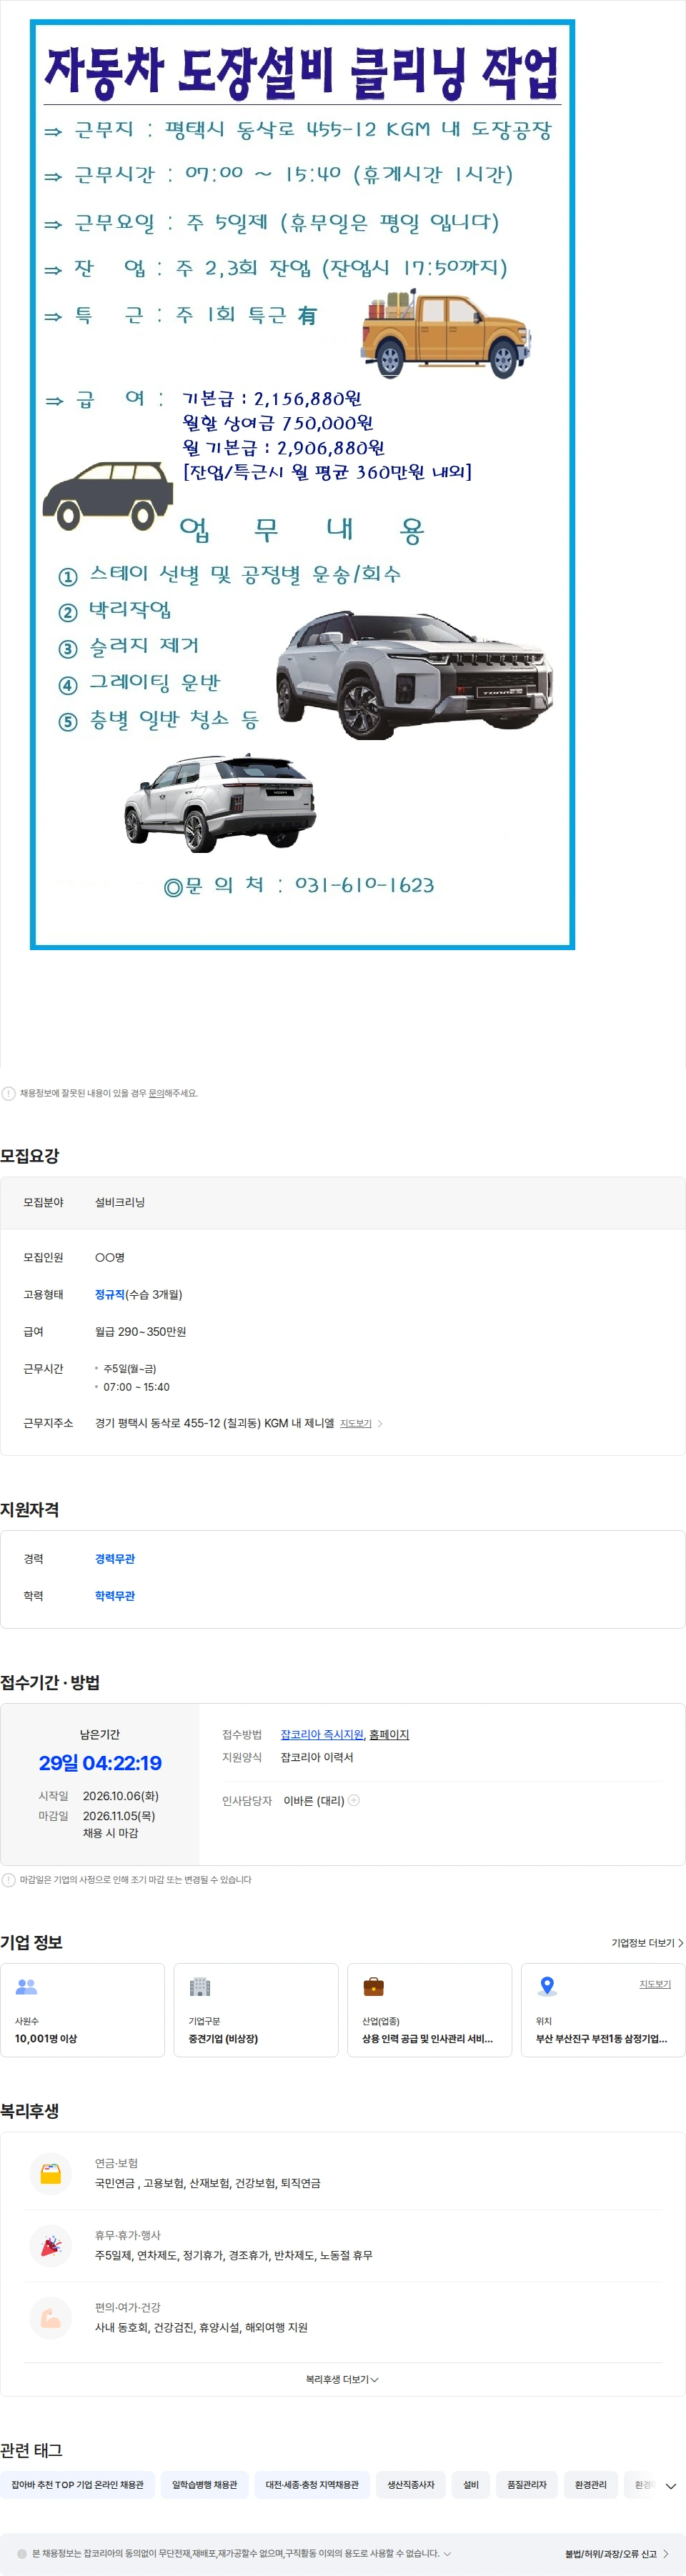This screenshot has height=2576, width=686.
Task: Click the 설비크리닝 recruitment field text
Action: [120, 1202]
